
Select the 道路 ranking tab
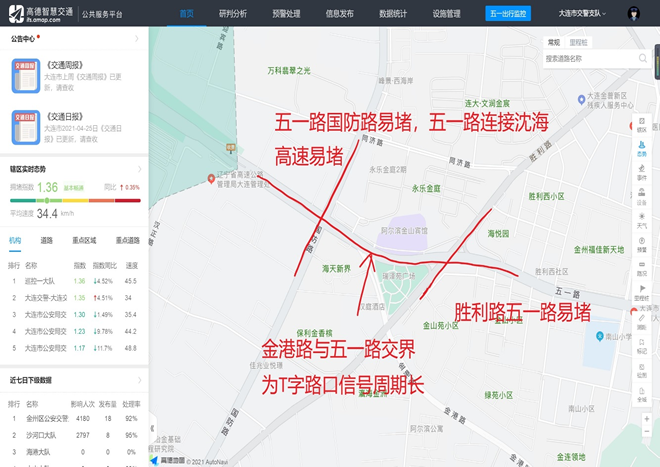coord(46,240)
